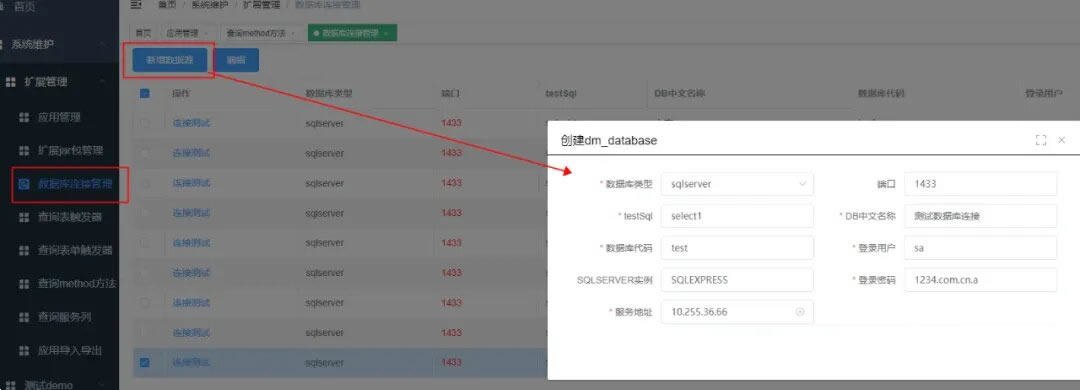Click the 服务地址 field showing 10.255.36.66

[x=737, y=311]
